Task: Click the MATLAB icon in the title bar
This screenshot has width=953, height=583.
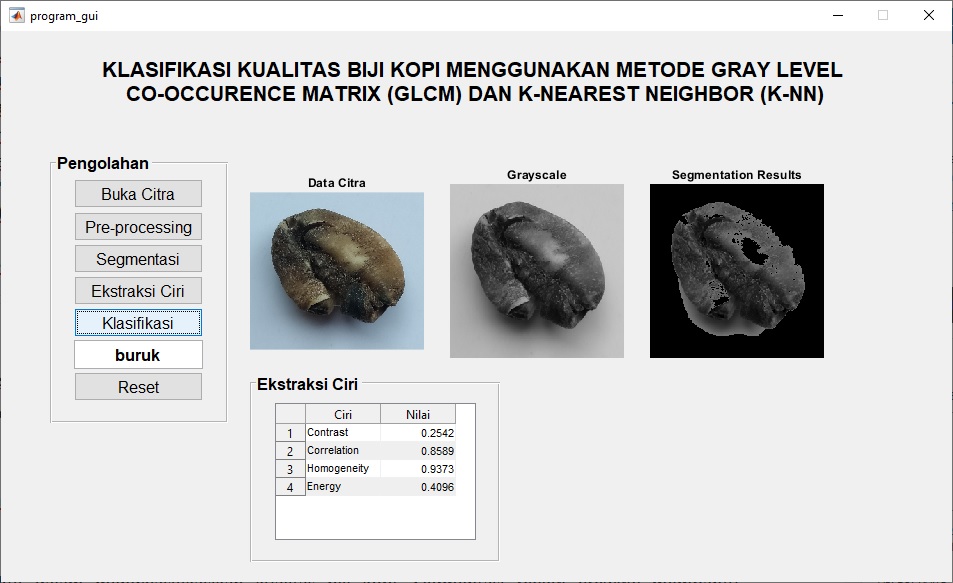Action: tap(16, 16)
